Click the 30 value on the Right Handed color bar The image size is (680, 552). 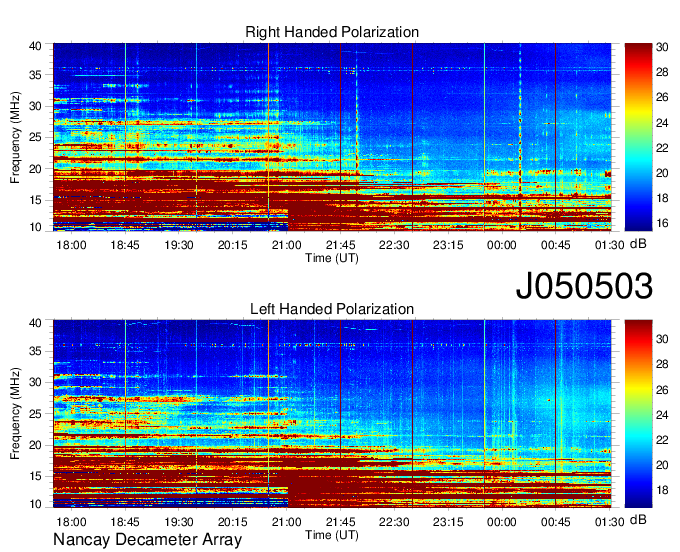coord(662,47)
